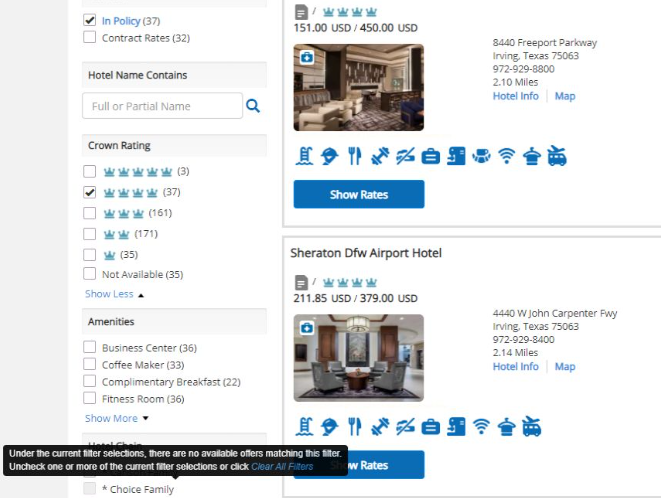The height and width of the screenshot is (498, 661).
Task: Click the 211.85 USD / 379.00 USD rate text
Action: click(355, 299)
